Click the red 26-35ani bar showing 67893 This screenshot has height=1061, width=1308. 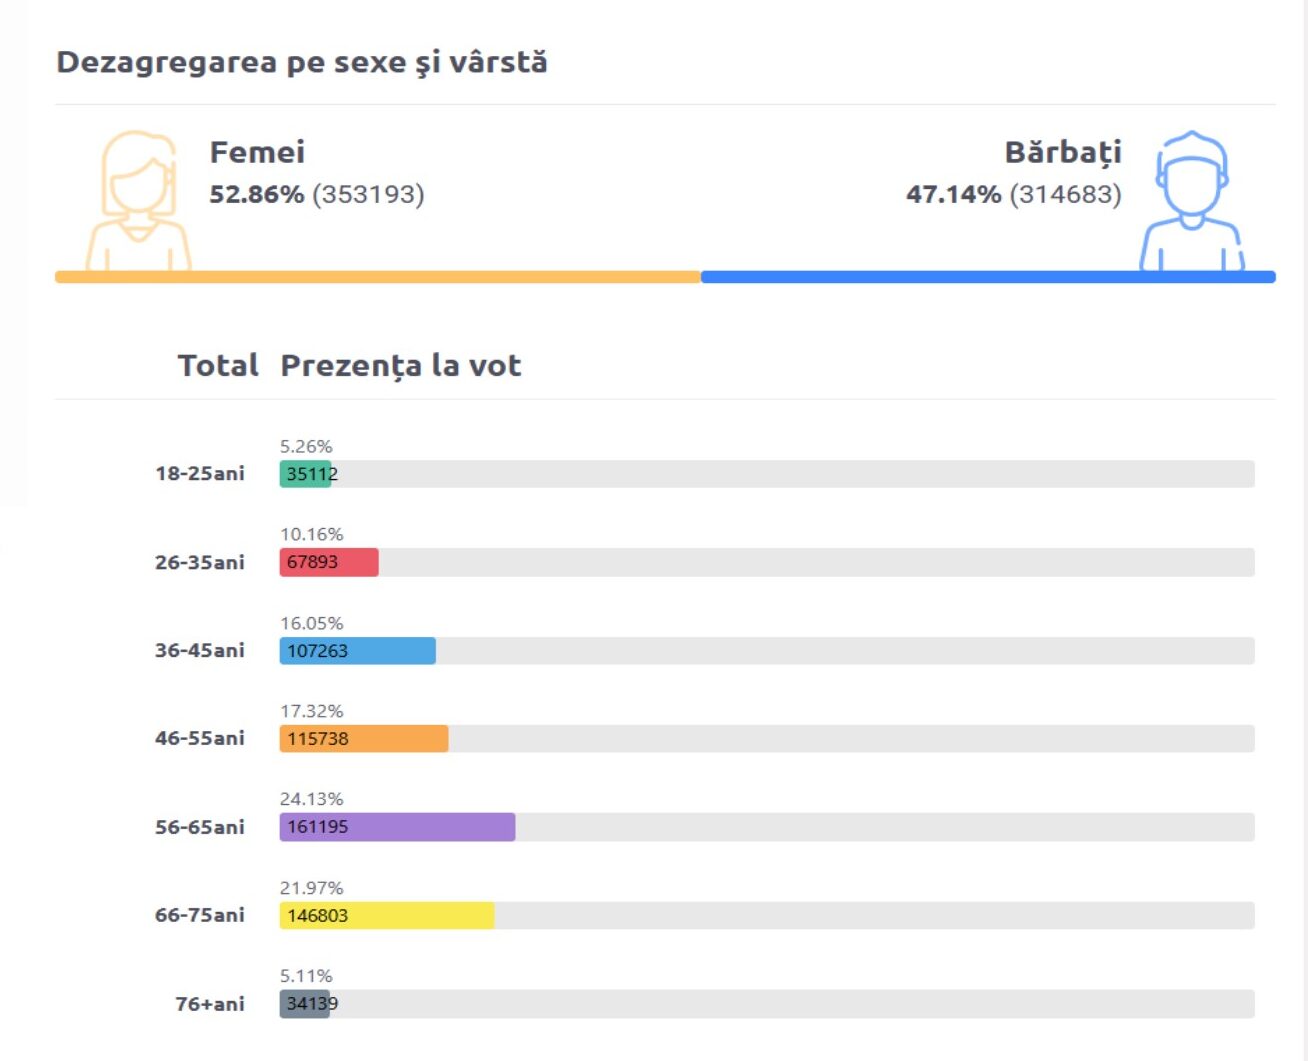point(328,562)
